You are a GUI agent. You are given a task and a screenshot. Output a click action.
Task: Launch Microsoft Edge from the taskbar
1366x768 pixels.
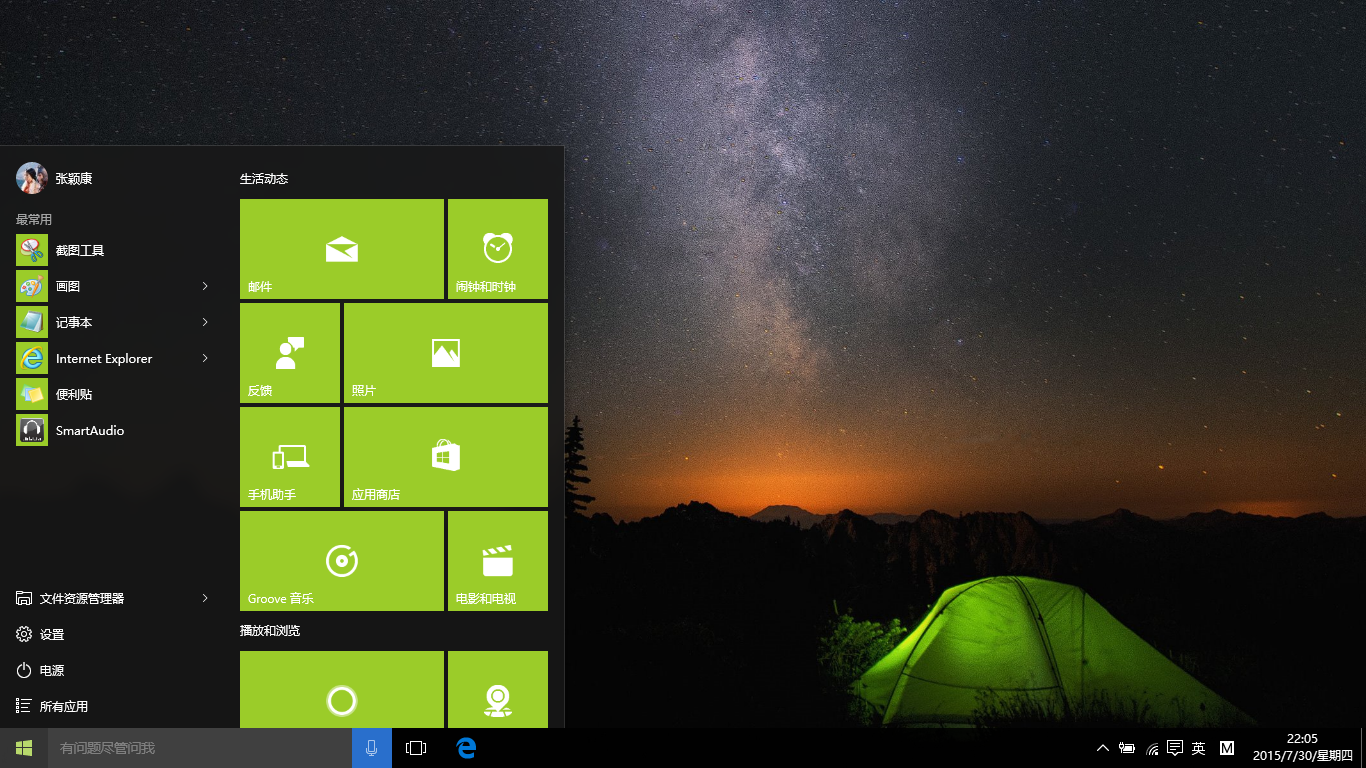point(466,748)
